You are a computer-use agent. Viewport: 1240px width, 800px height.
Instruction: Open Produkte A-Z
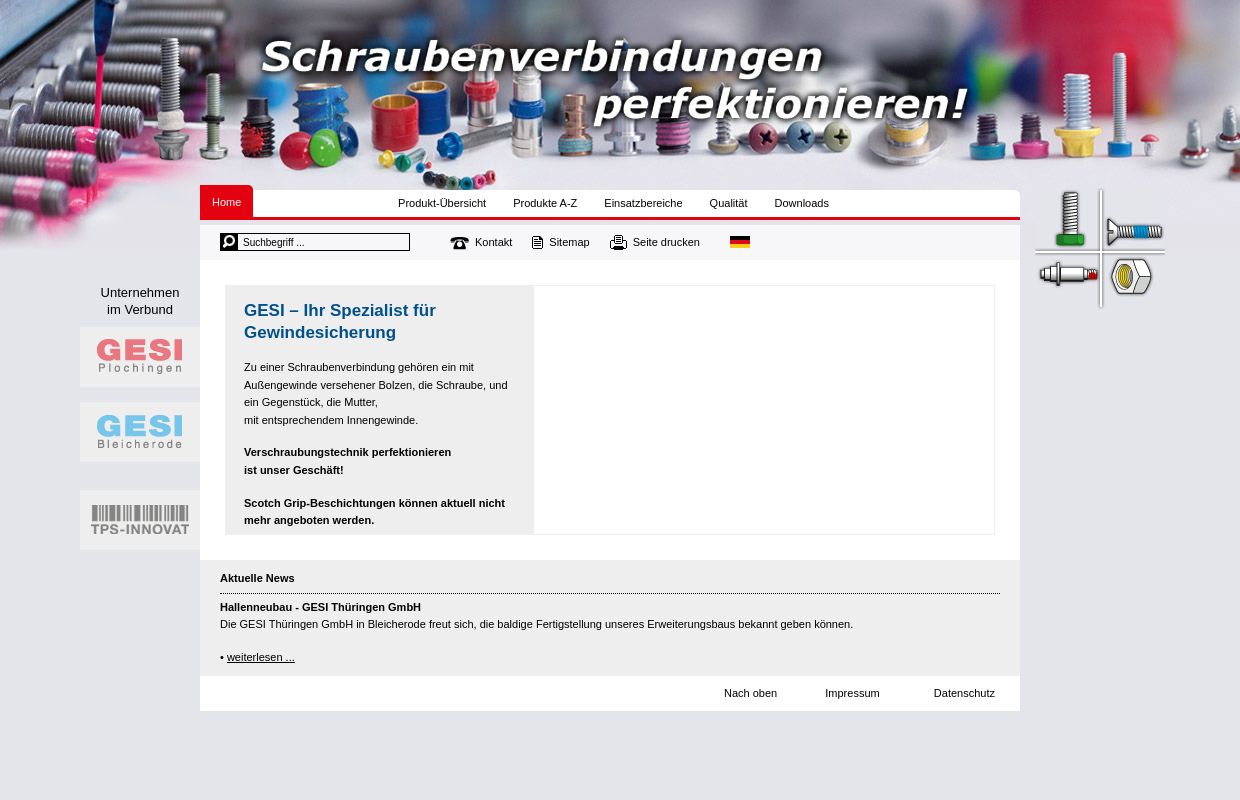pos(545,203)
